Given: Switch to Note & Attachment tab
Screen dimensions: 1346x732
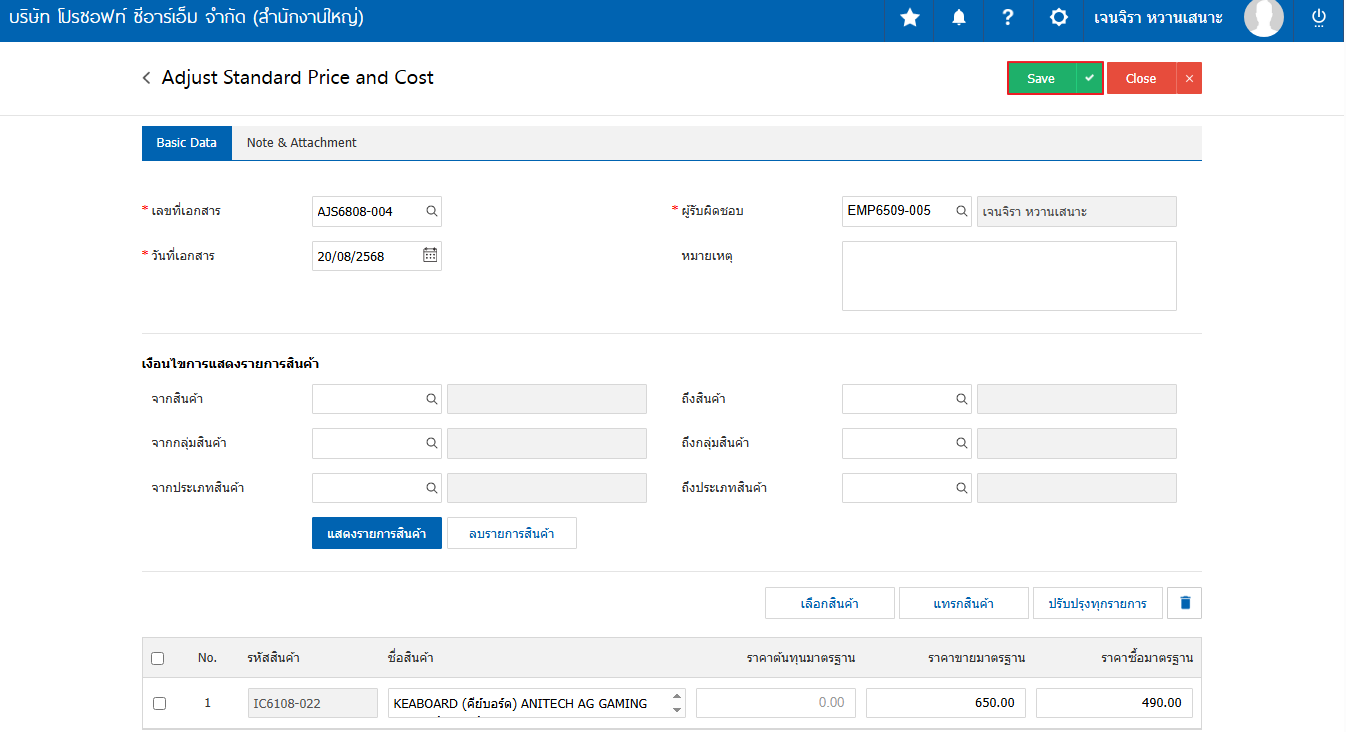Looking at the screenshot, I should (301, 143).
